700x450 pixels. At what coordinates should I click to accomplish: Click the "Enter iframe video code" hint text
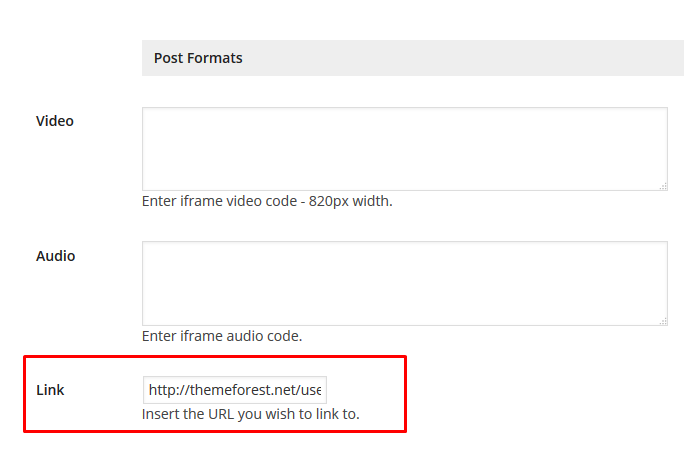coord(267,201)
